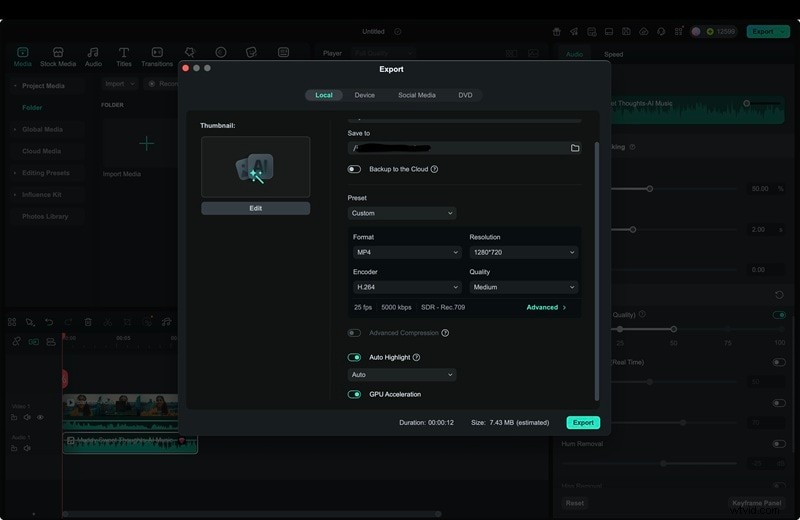The height and width of the screenshot is (520, 800).
Task: Click the link/unlink icon in timeline
Action: (16, 341)
